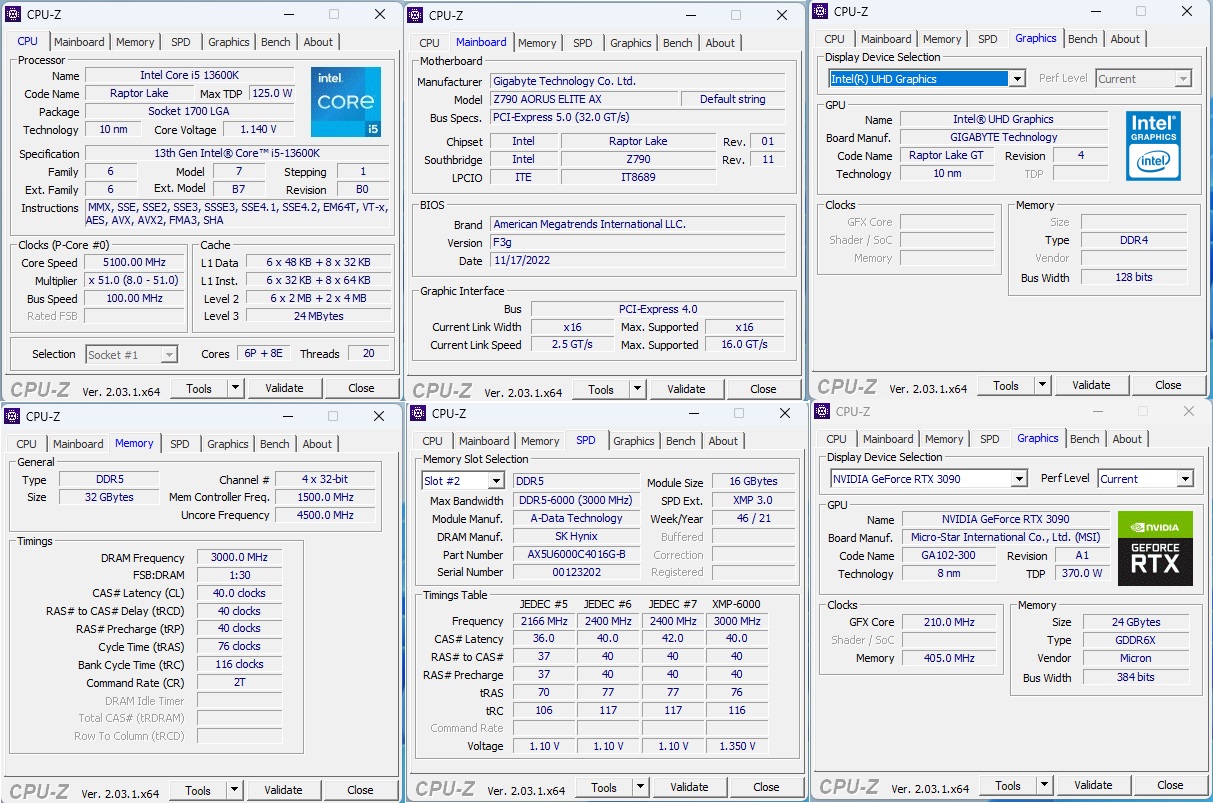
Task: Click the 24 GBytes GPU memory size
Action: (x=1136, y=622)
